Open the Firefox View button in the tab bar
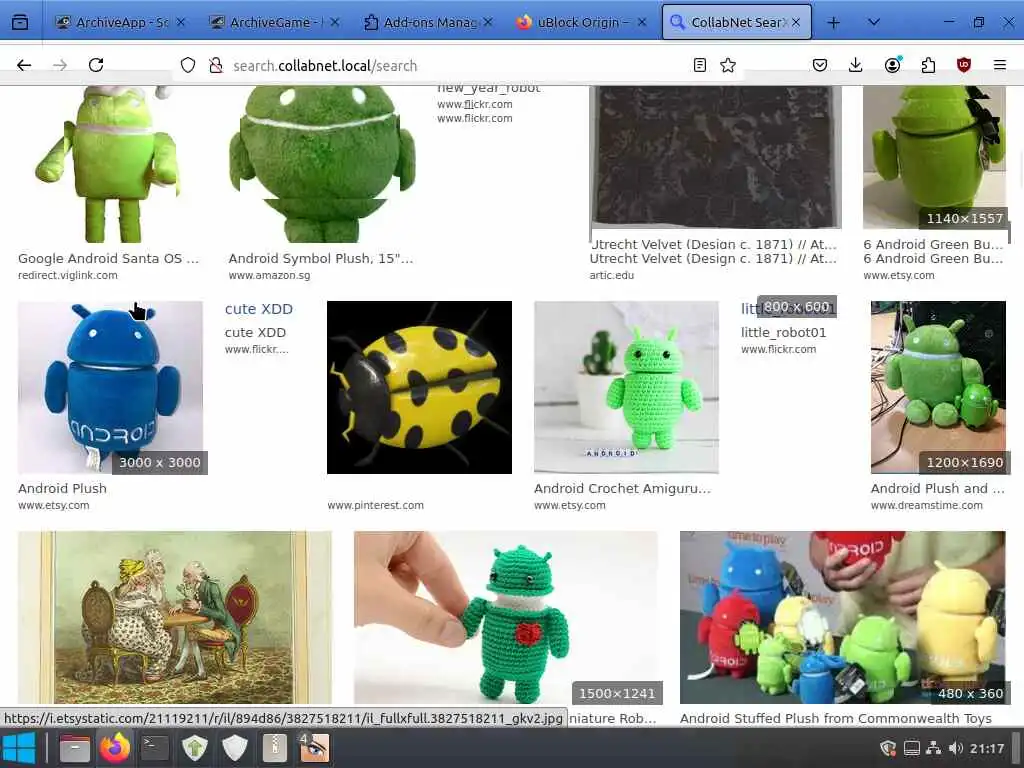The width and height of the screenshot is (1024, 768). tap(20, 22)
